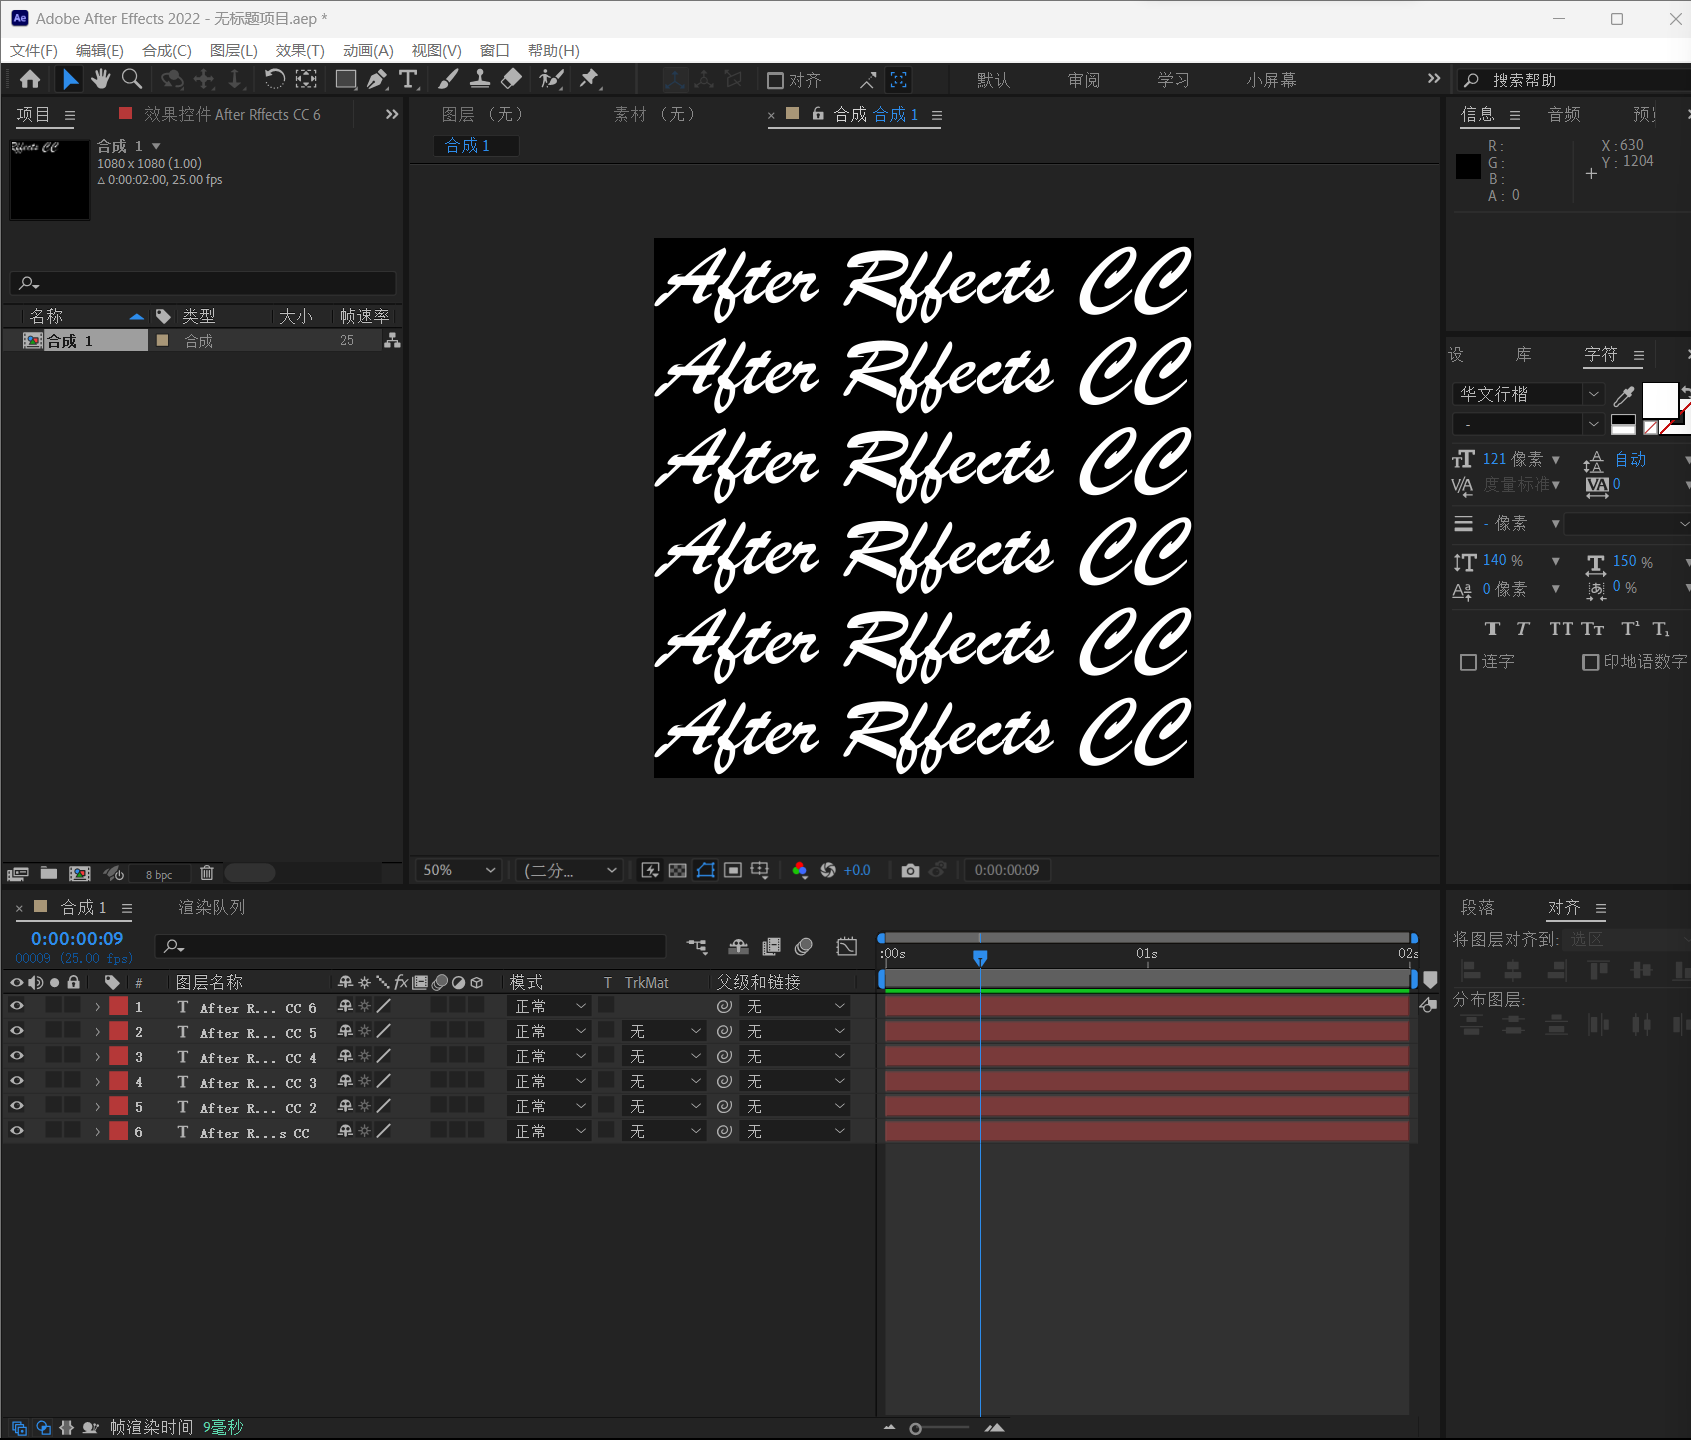The height and width of the screenshot is (1440, 1691).
Task: Select the Brush tool
Action: tap(449, 79)
